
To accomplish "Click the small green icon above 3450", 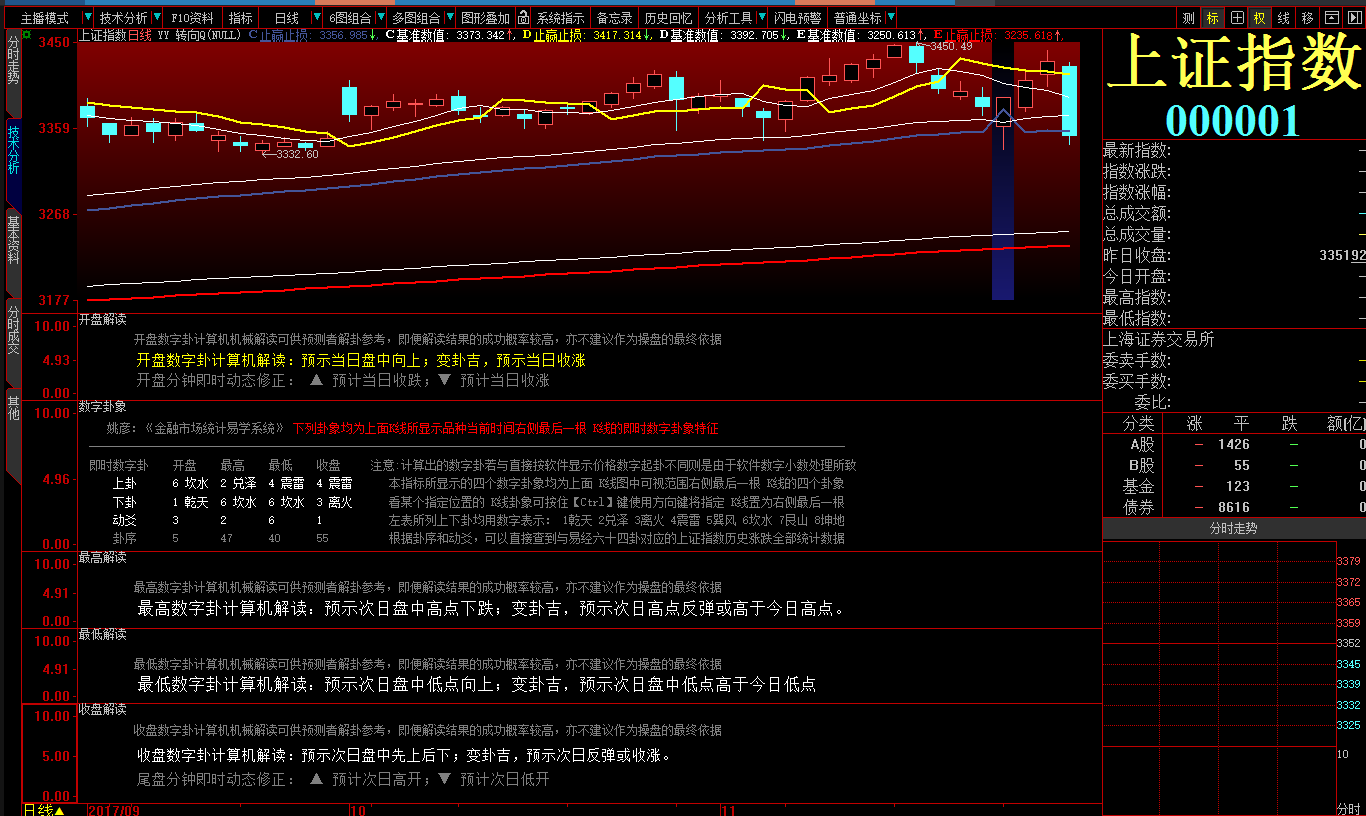I will click(27, 34).
